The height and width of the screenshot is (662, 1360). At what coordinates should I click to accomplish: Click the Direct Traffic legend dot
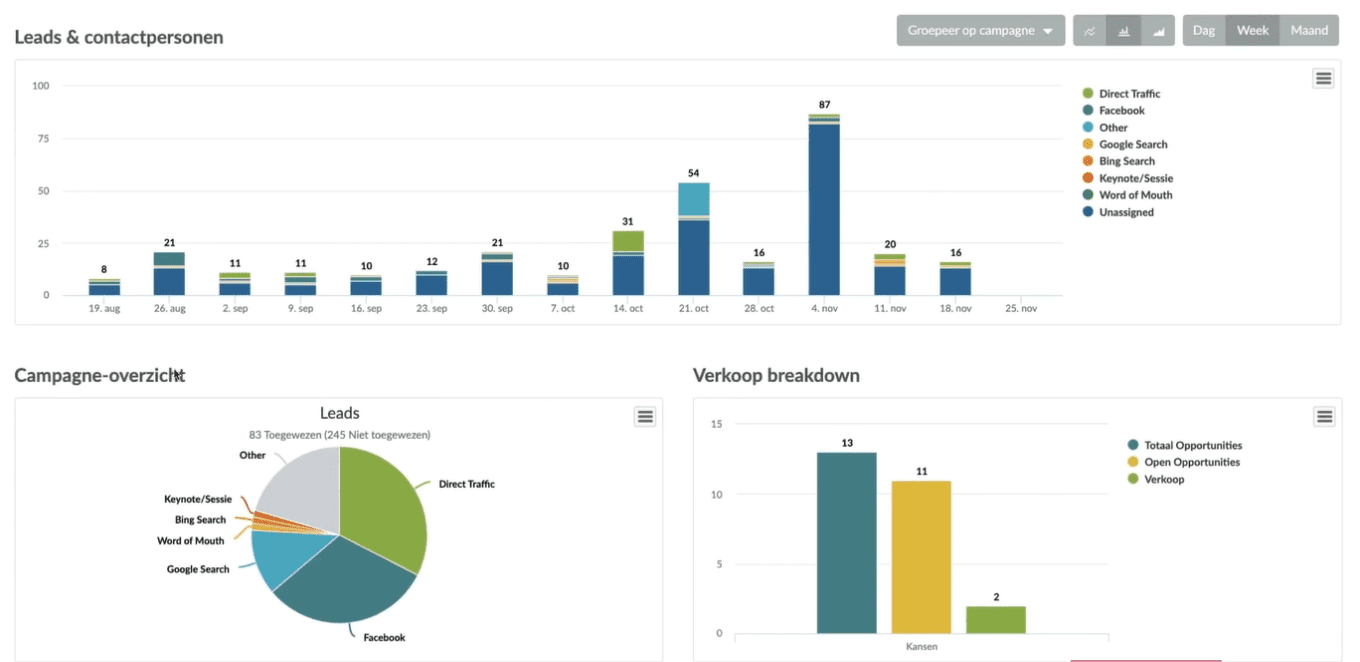[1087, 94]
